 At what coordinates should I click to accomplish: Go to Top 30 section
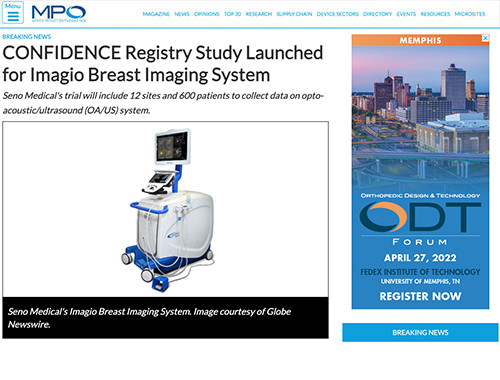click(232, 14)
